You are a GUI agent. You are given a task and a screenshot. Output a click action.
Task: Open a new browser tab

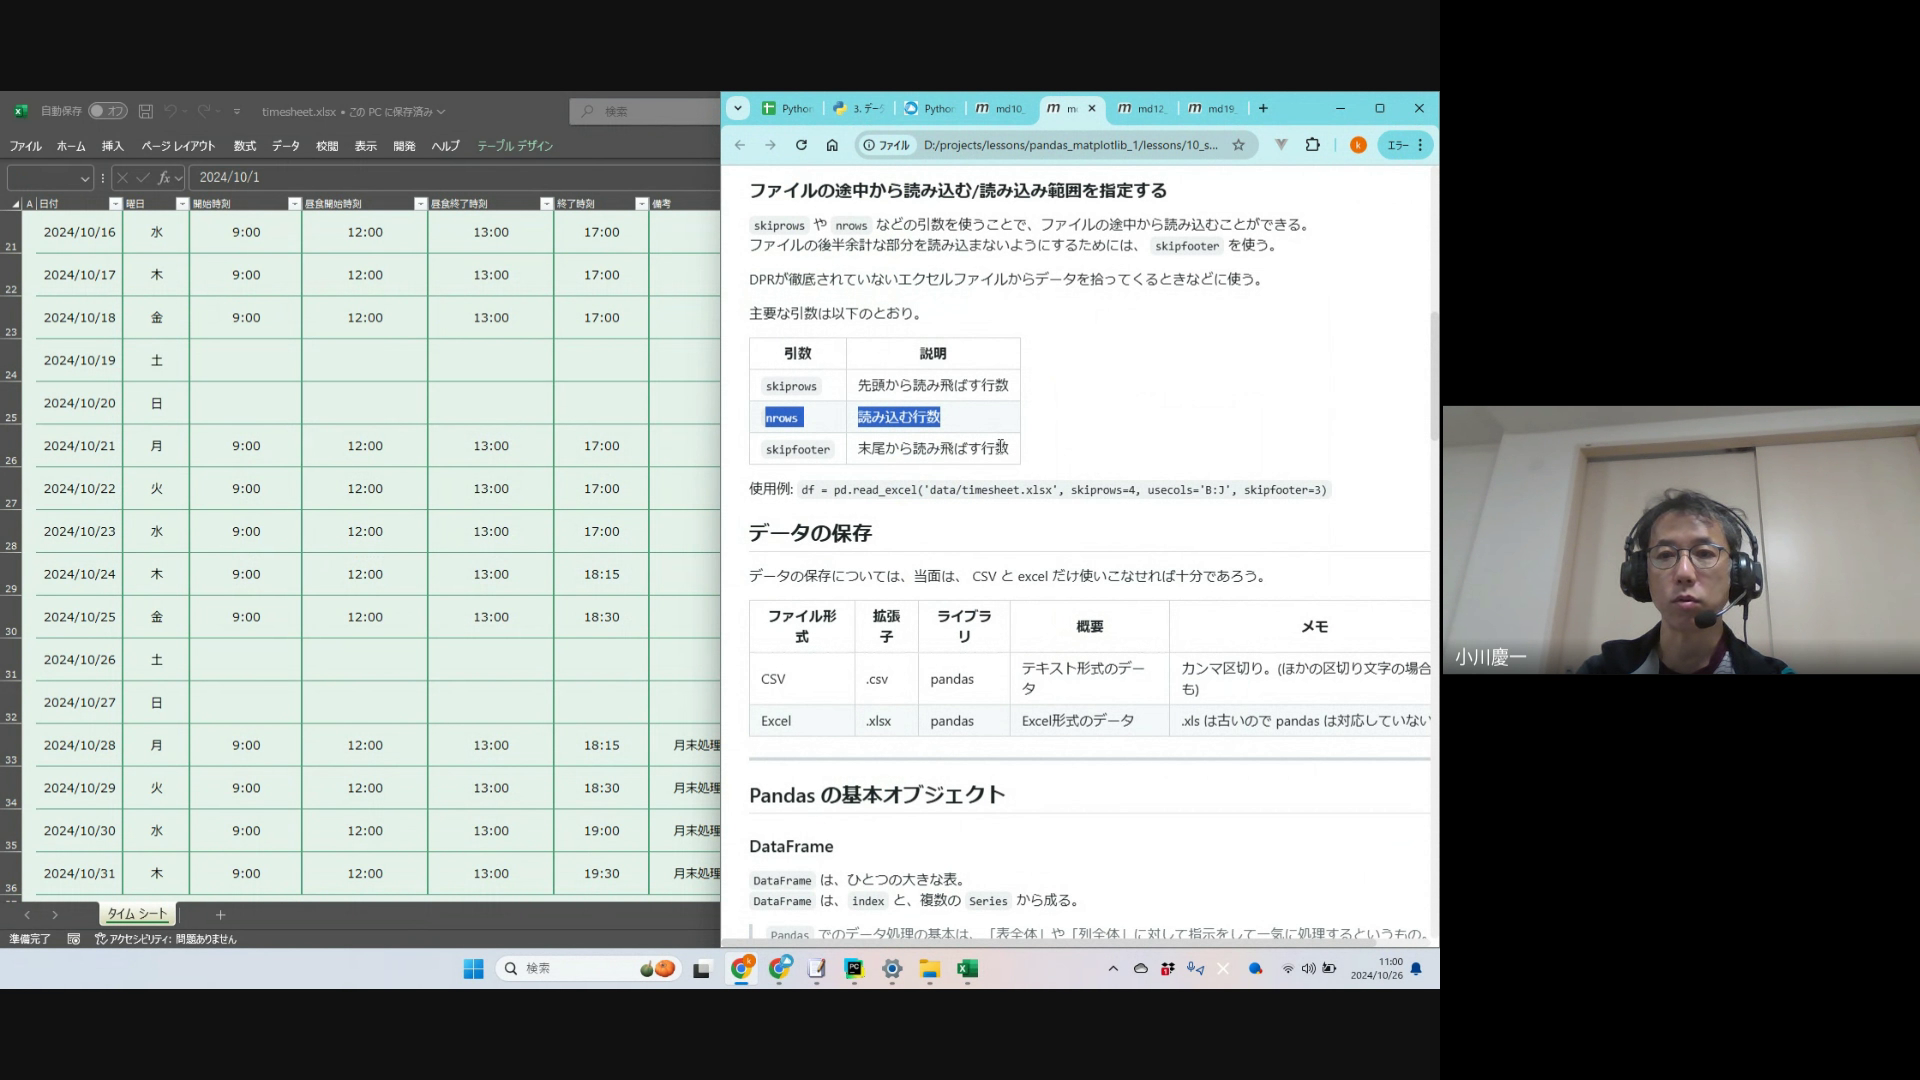pyautogui.click(x=1263, y=108)
